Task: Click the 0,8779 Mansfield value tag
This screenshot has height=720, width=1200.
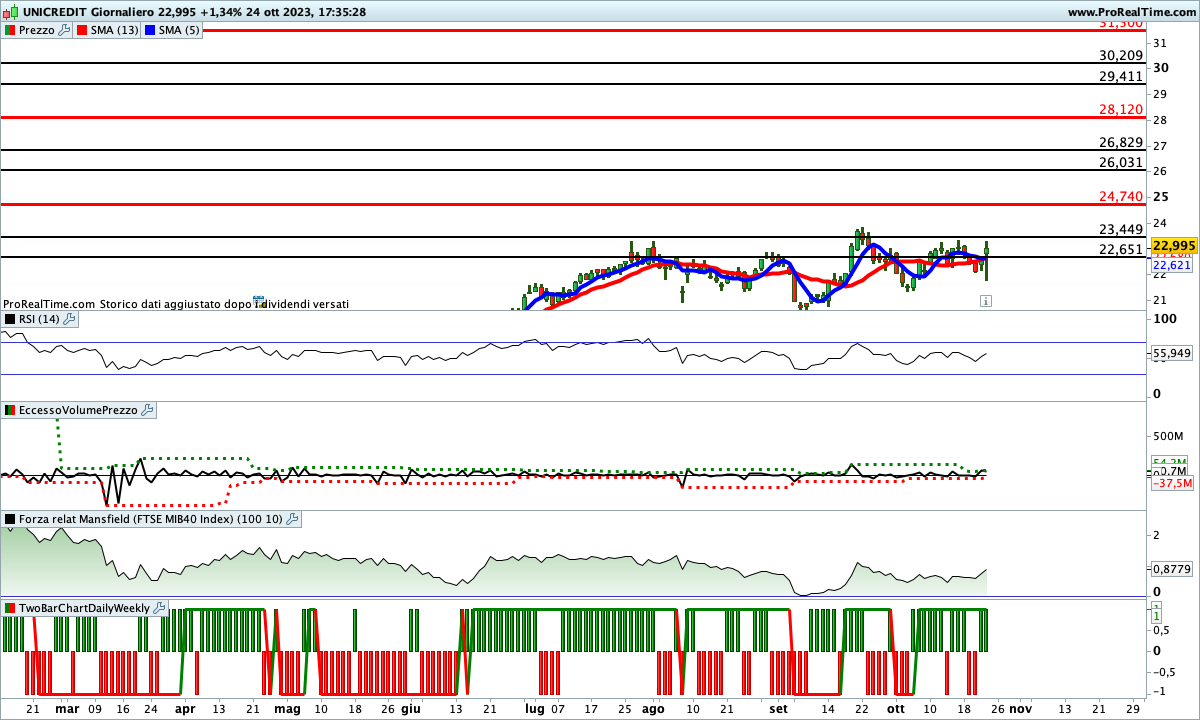Action: tap(1171, 568)
